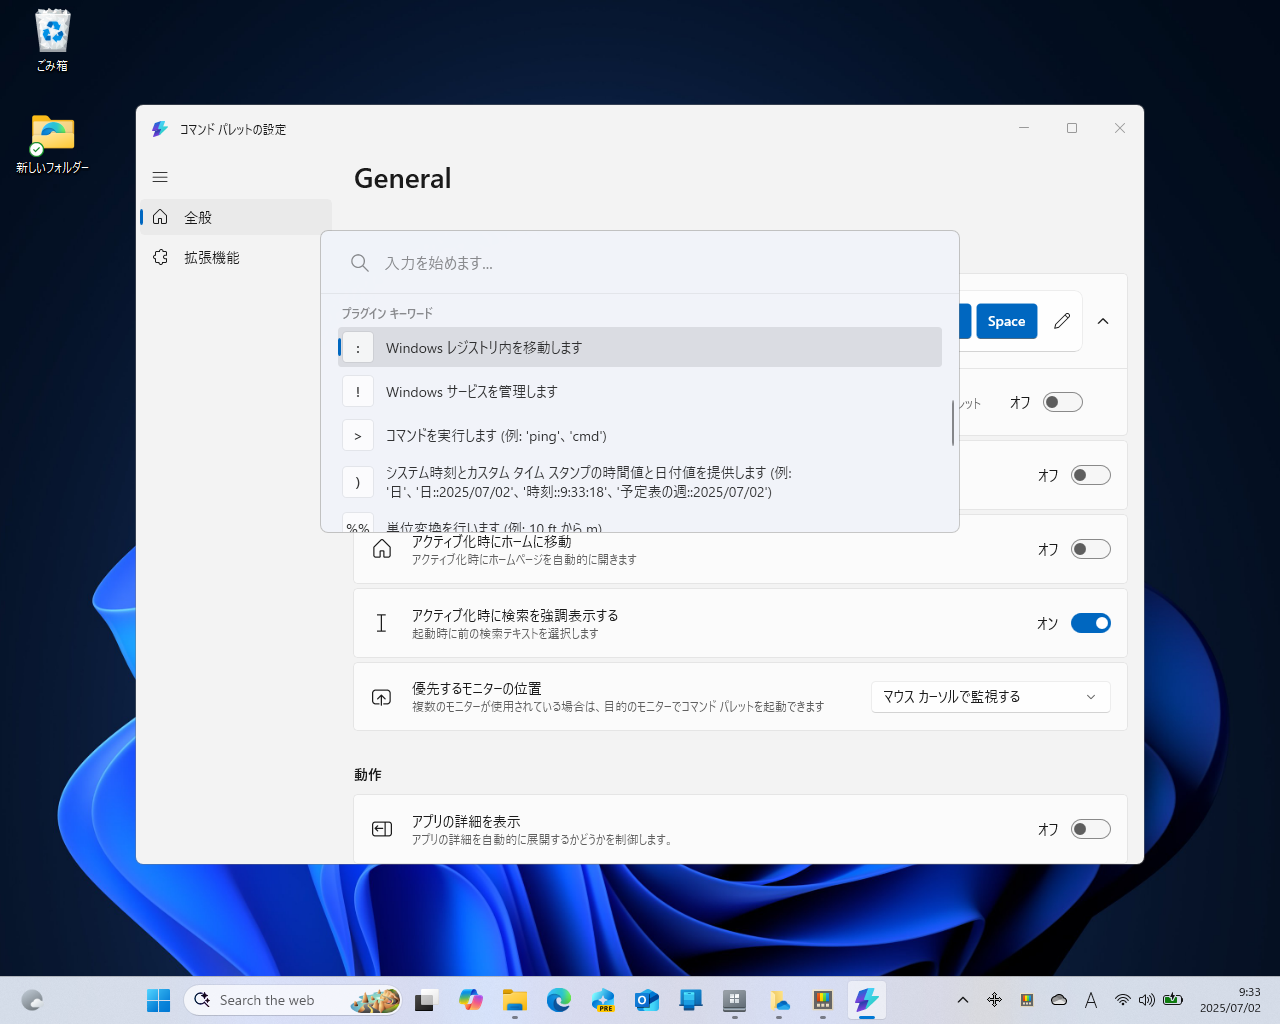Click the OneDrive cloud tray icon
The image size is (1280, 1024).
1059,1000
